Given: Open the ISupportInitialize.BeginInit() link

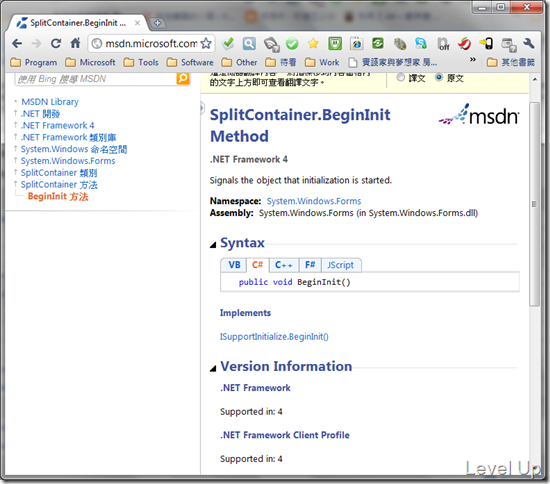Looking at the screenshot, I should (274, 337).
